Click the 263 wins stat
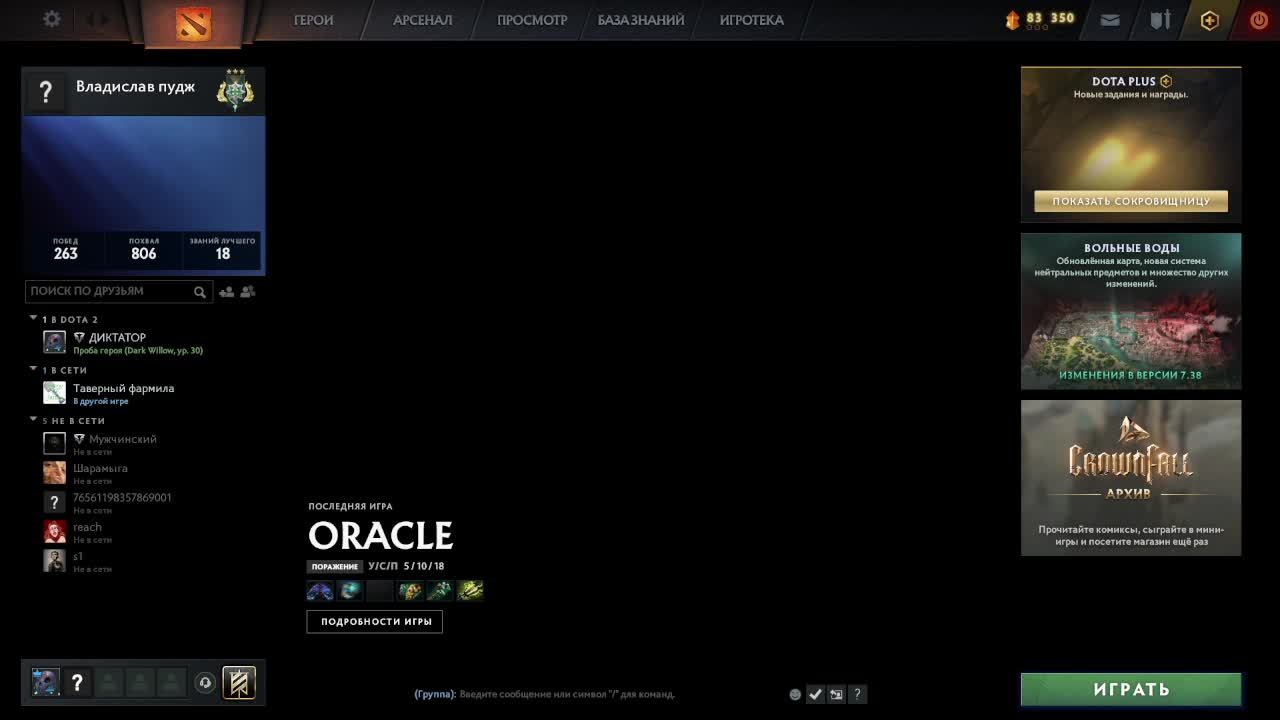Image resolution: width=1280 pixels, height=720 pixels. (x=66, y=249)
